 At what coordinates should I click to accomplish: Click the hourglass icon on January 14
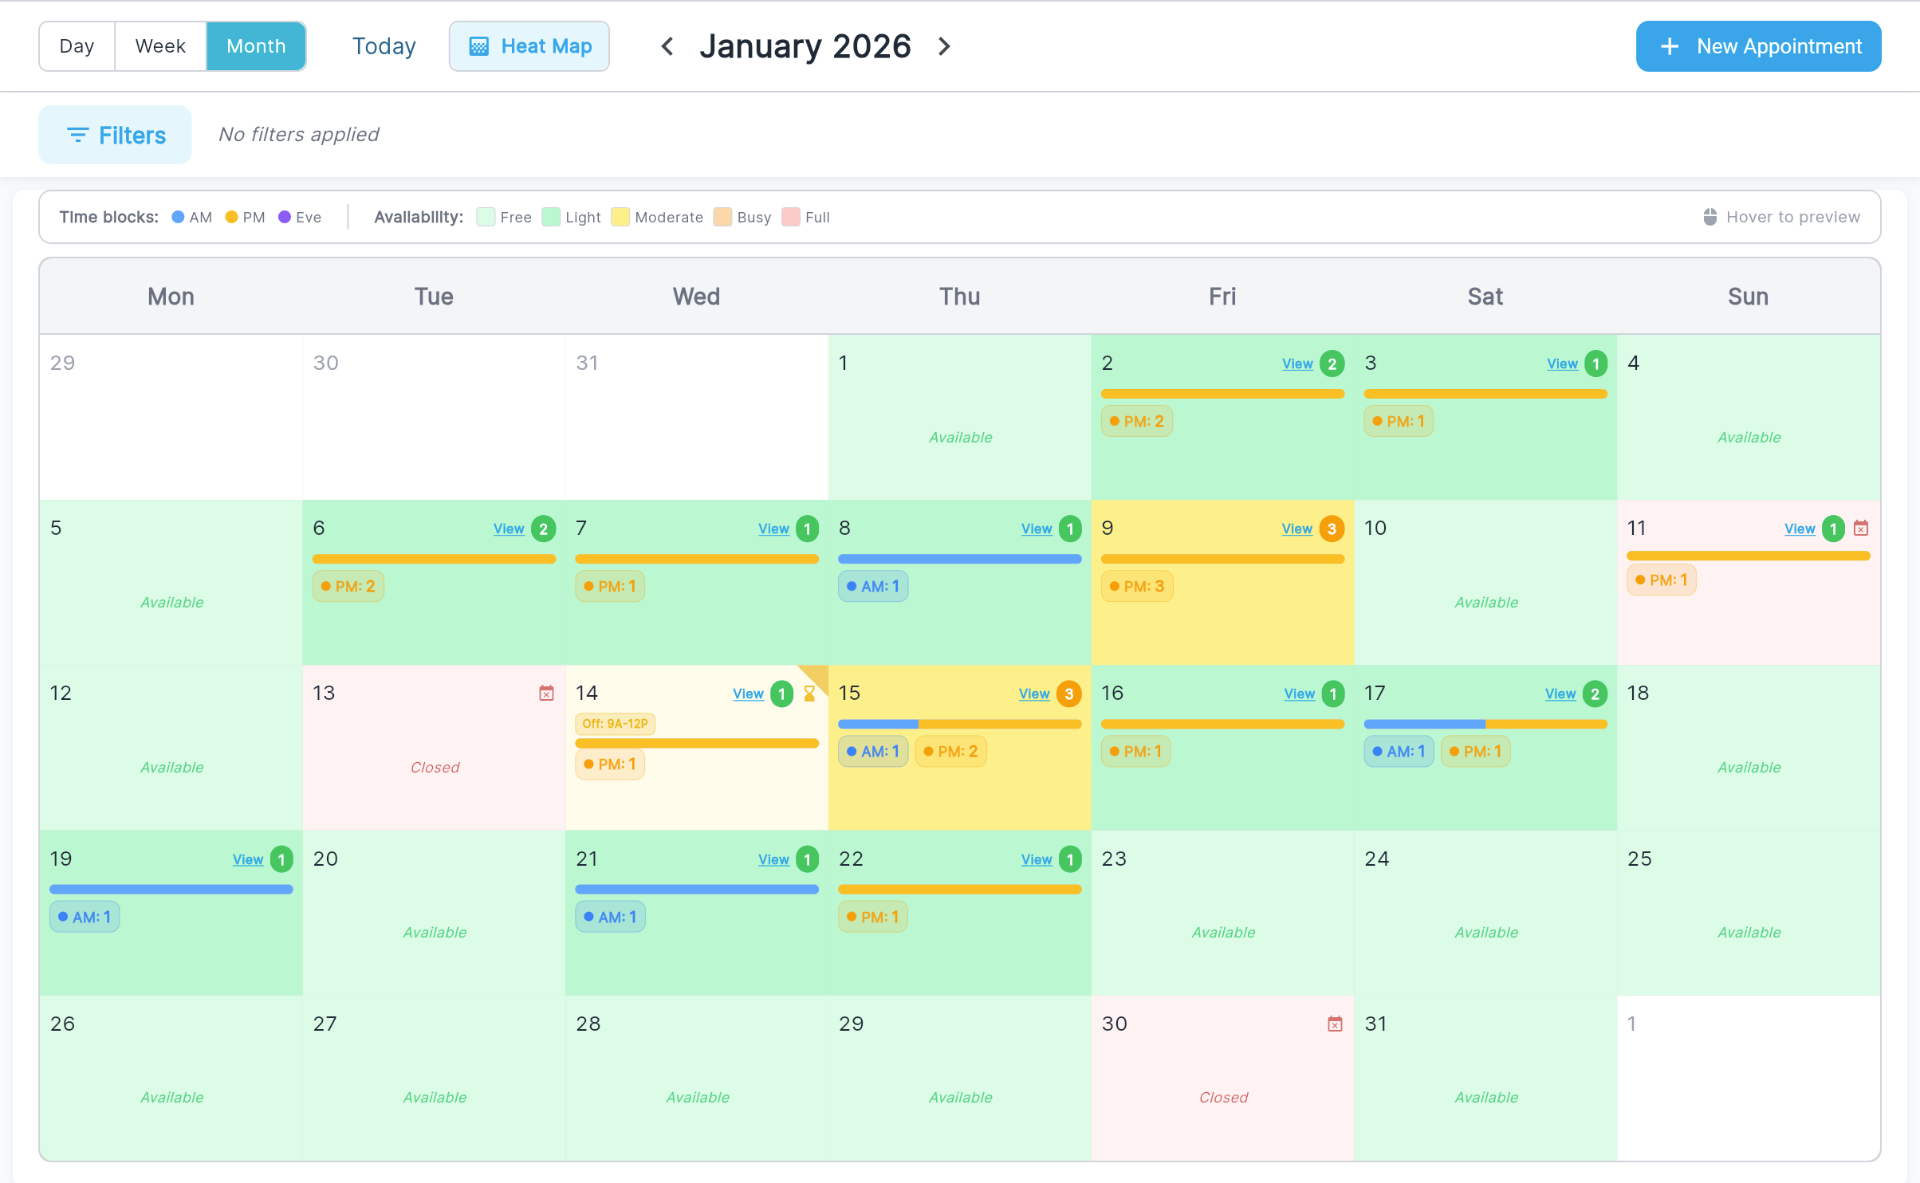click(809, 693)
